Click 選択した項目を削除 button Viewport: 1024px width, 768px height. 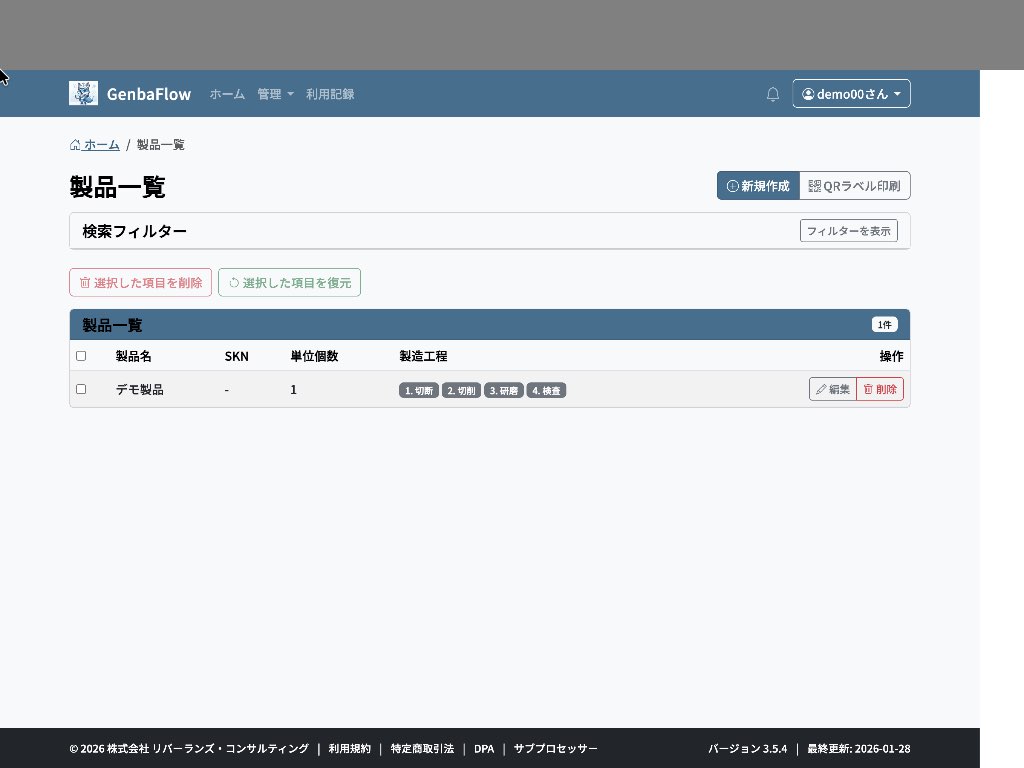tap(140, 283)
